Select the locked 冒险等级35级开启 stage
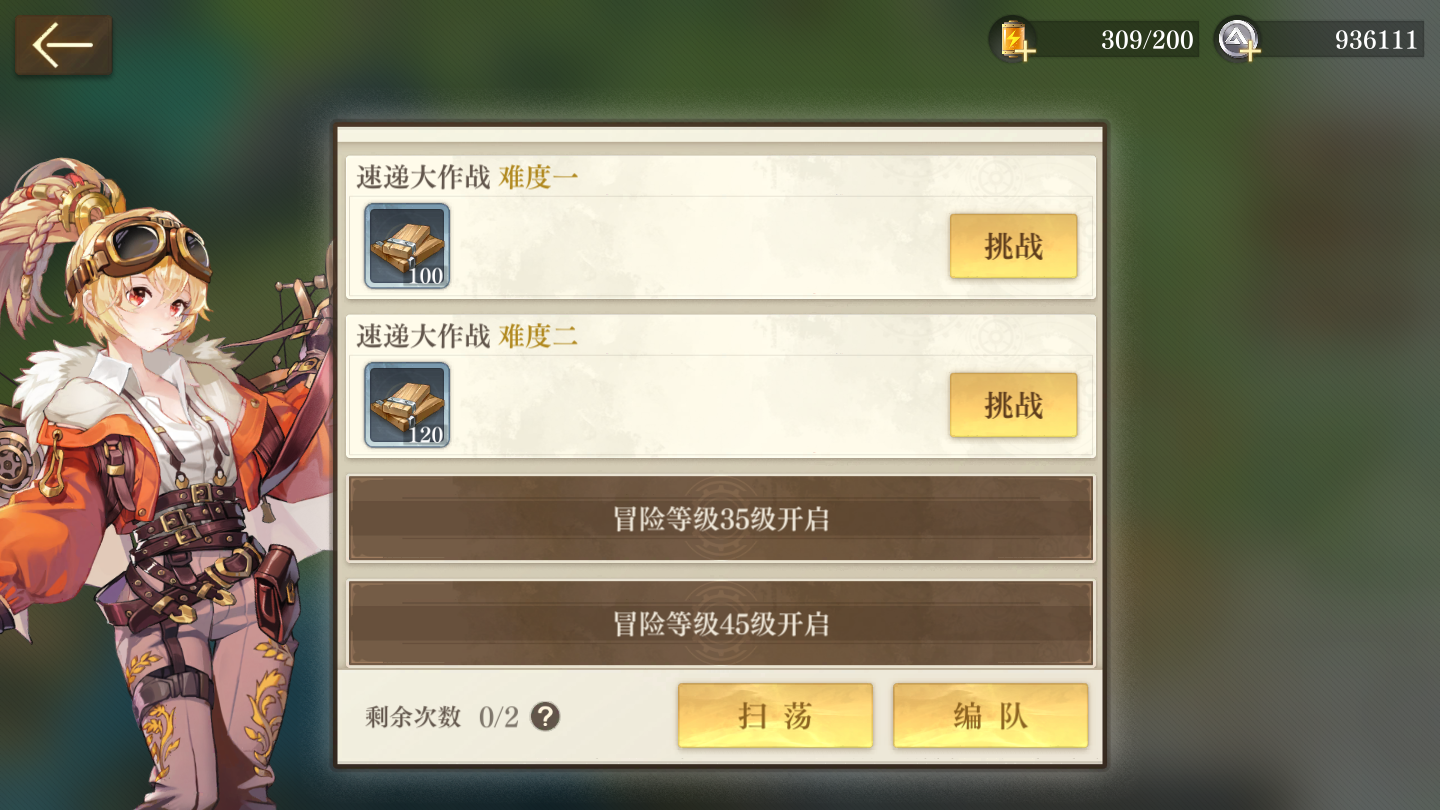Viewport: 1440px width, 810px height. tap(721, 519)
